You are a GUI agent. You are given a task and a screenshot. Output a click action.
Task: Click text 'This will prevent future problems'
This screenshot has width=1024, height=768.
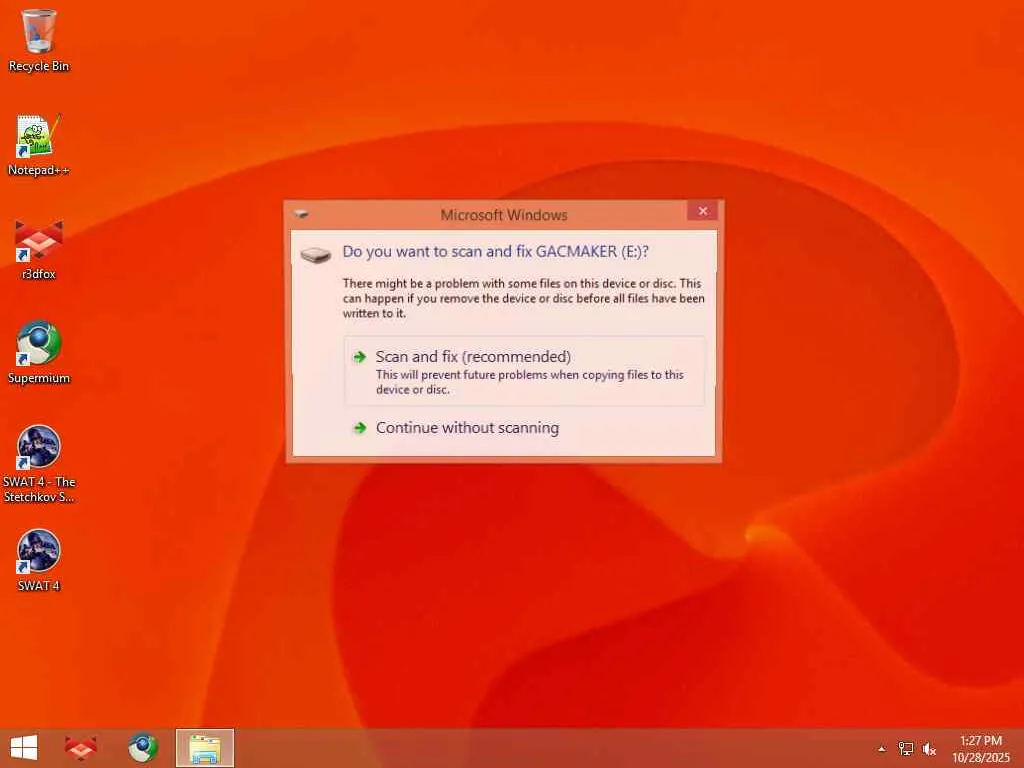530,382
